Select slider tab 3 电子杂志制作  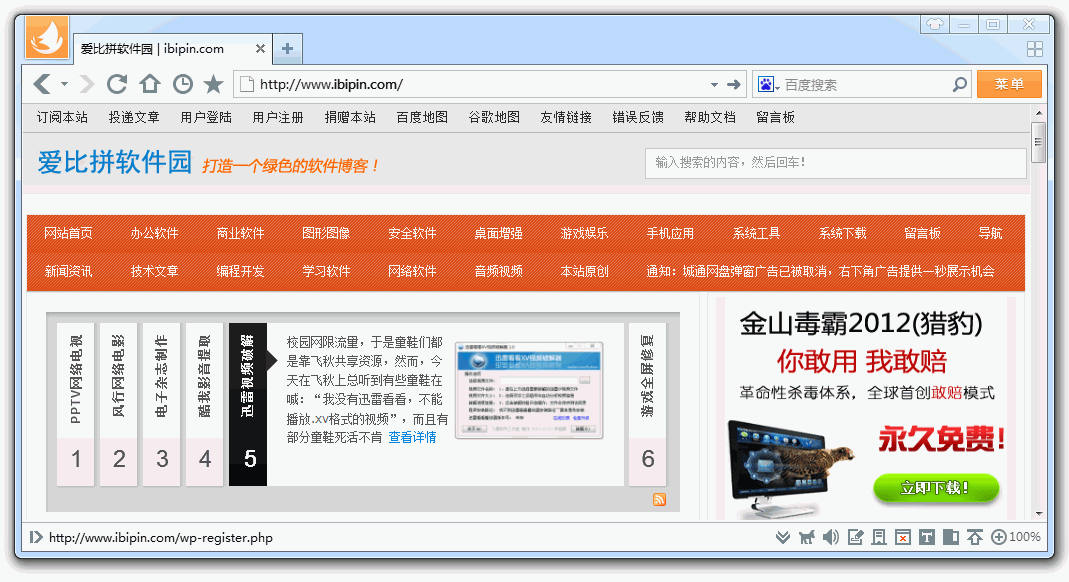pos(162,405)
